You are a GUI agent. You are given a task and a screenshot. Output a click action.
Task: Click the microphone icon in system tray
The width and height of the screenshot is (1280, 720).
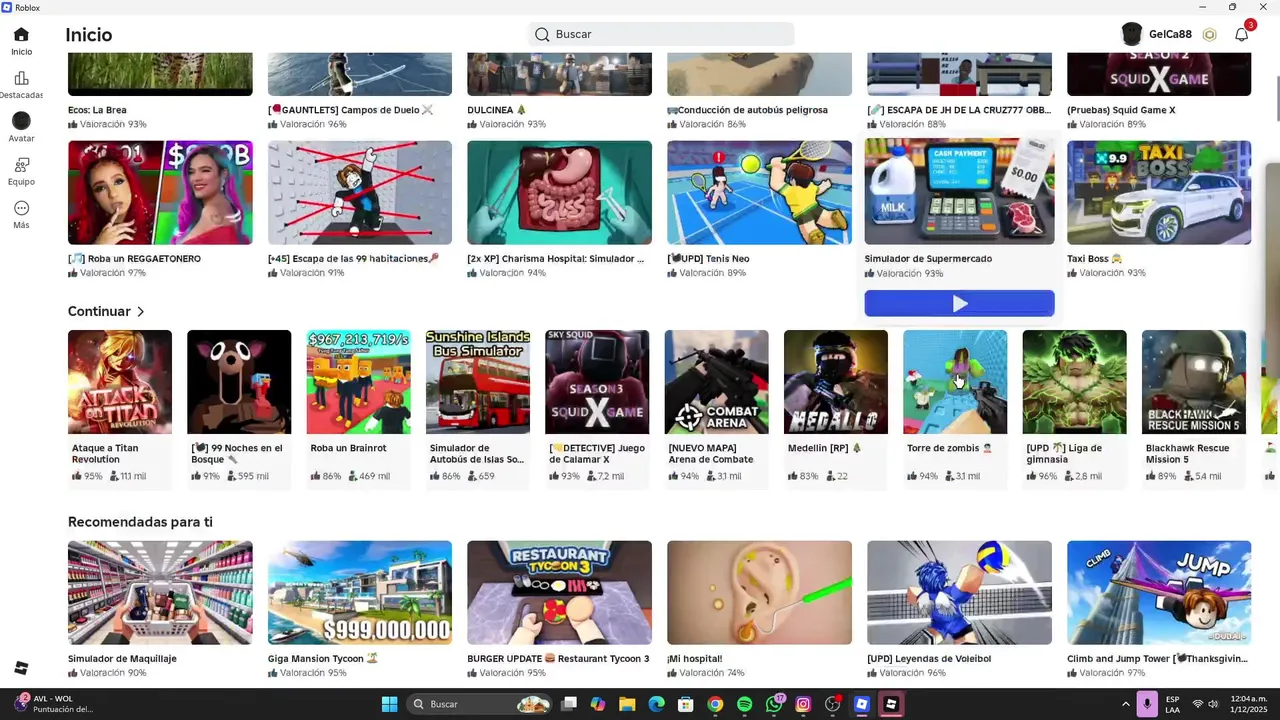pyautogui.click(x=1148, y=704)
